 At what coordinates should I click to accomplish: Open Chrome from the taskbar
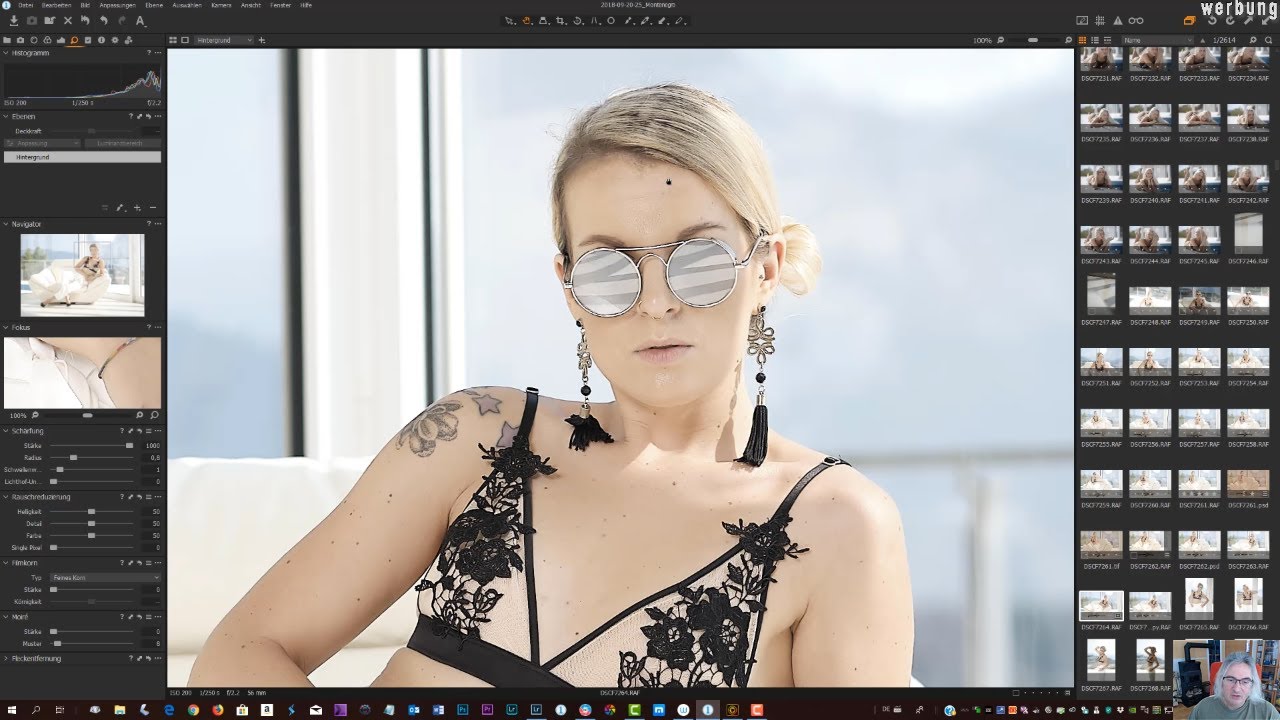[193, 710]
